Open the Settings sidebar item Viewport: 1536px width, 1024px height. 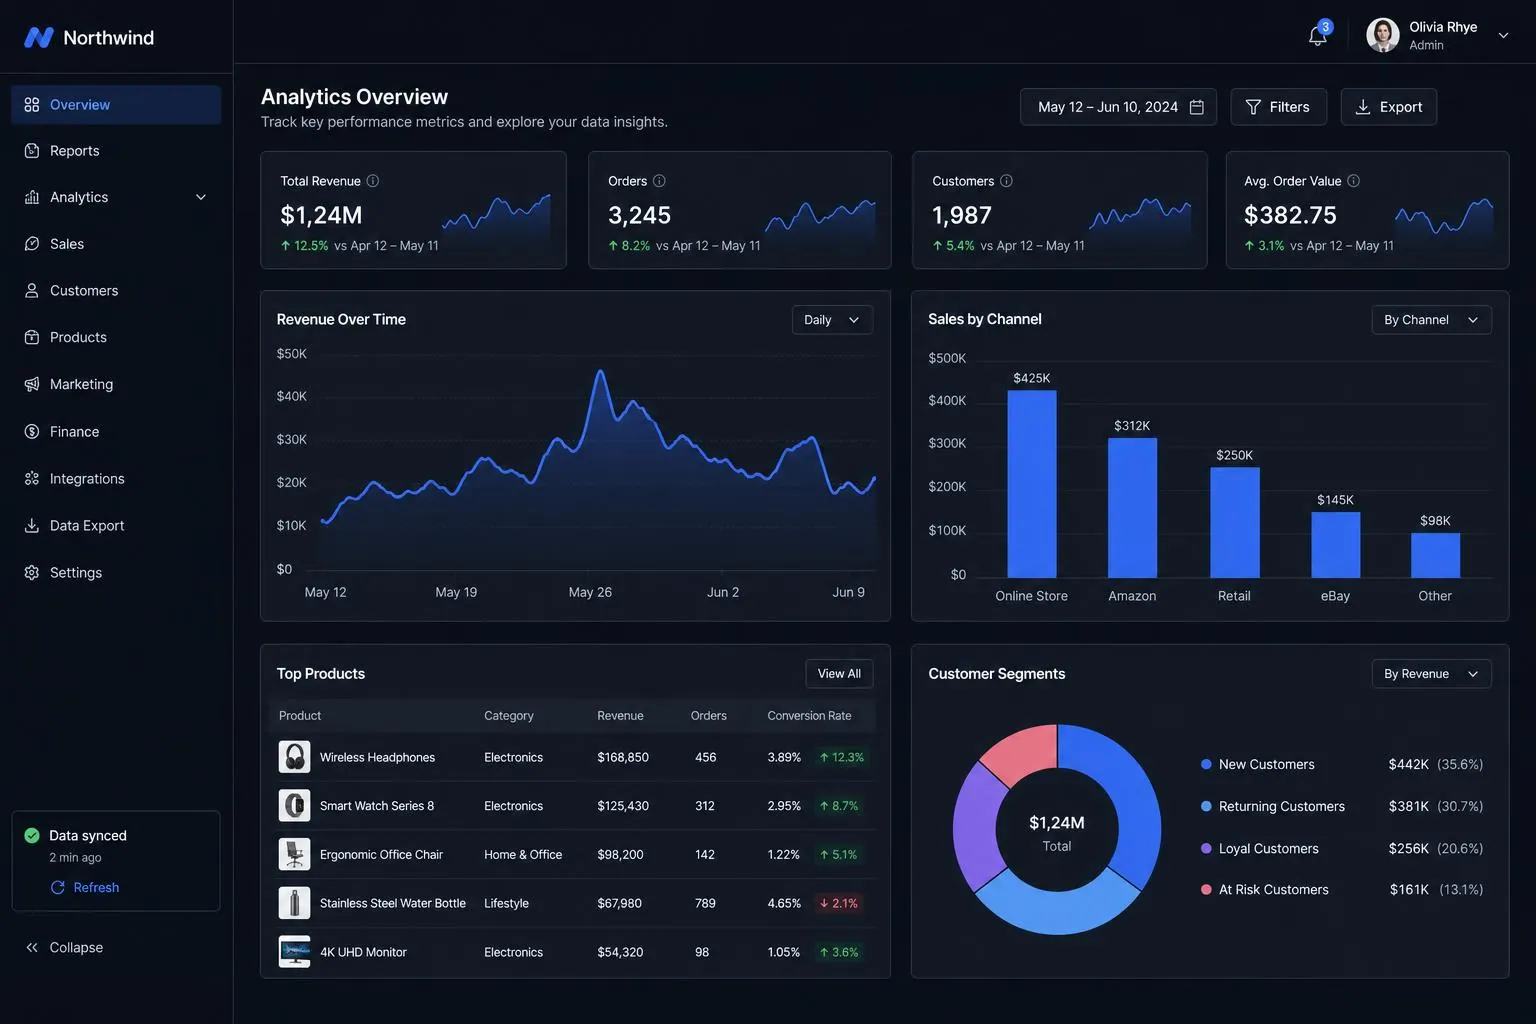point(116,573)
